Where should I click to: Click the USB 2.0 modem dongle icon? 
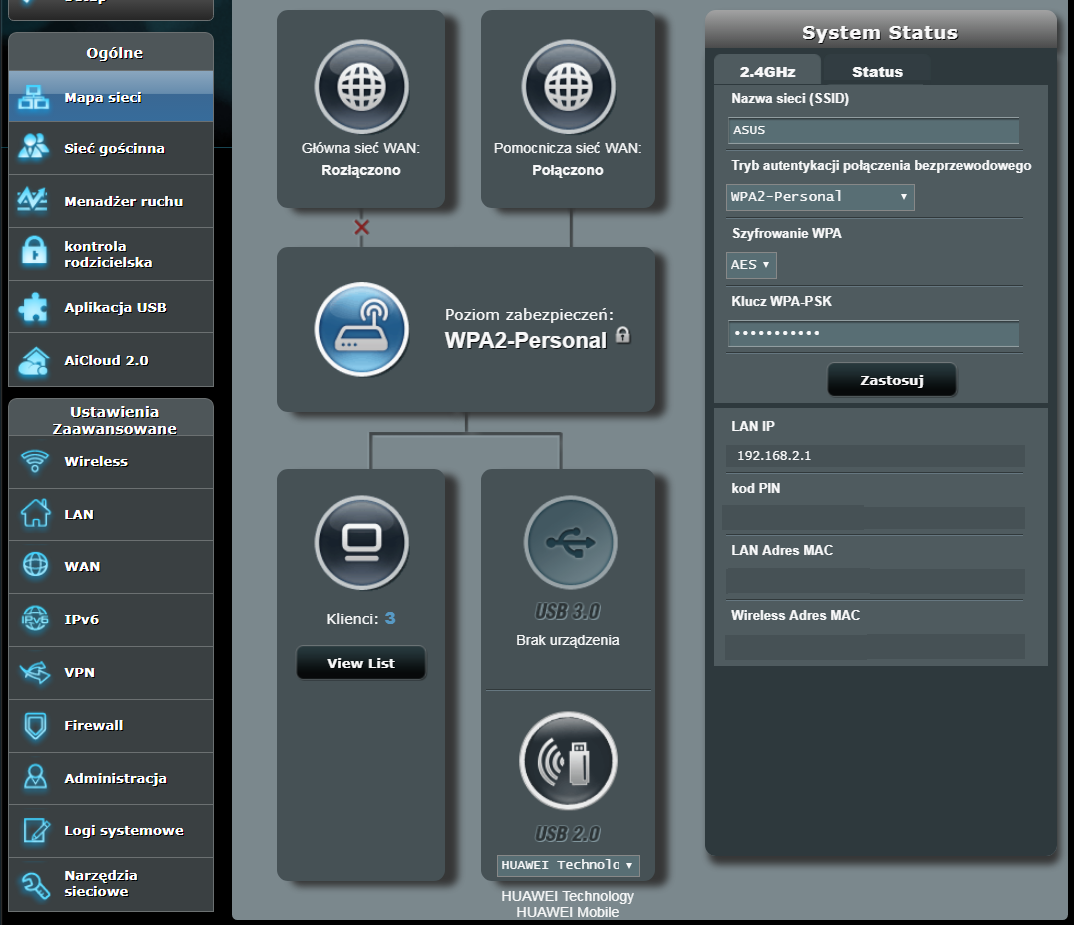pyautogui.click(x=568, y=762)
